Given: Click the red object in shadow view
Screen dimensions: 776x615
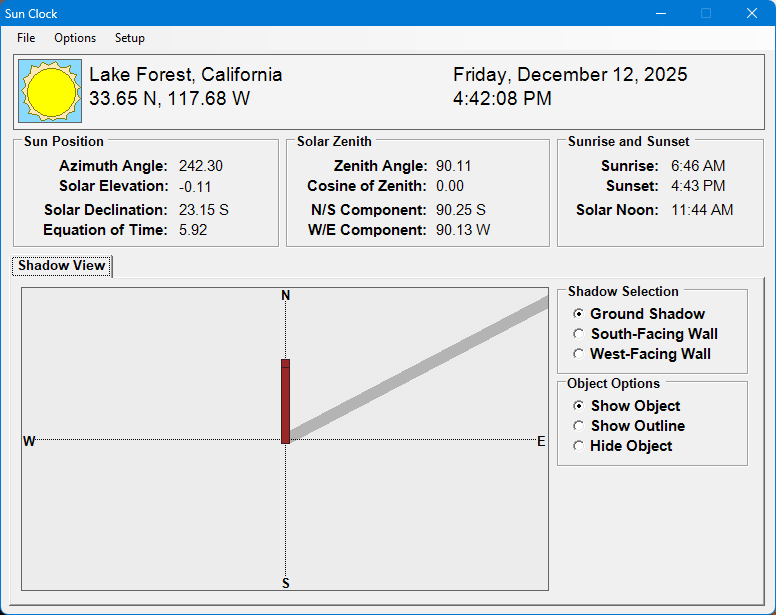Looking at the screenshot, I should point(285,400).
